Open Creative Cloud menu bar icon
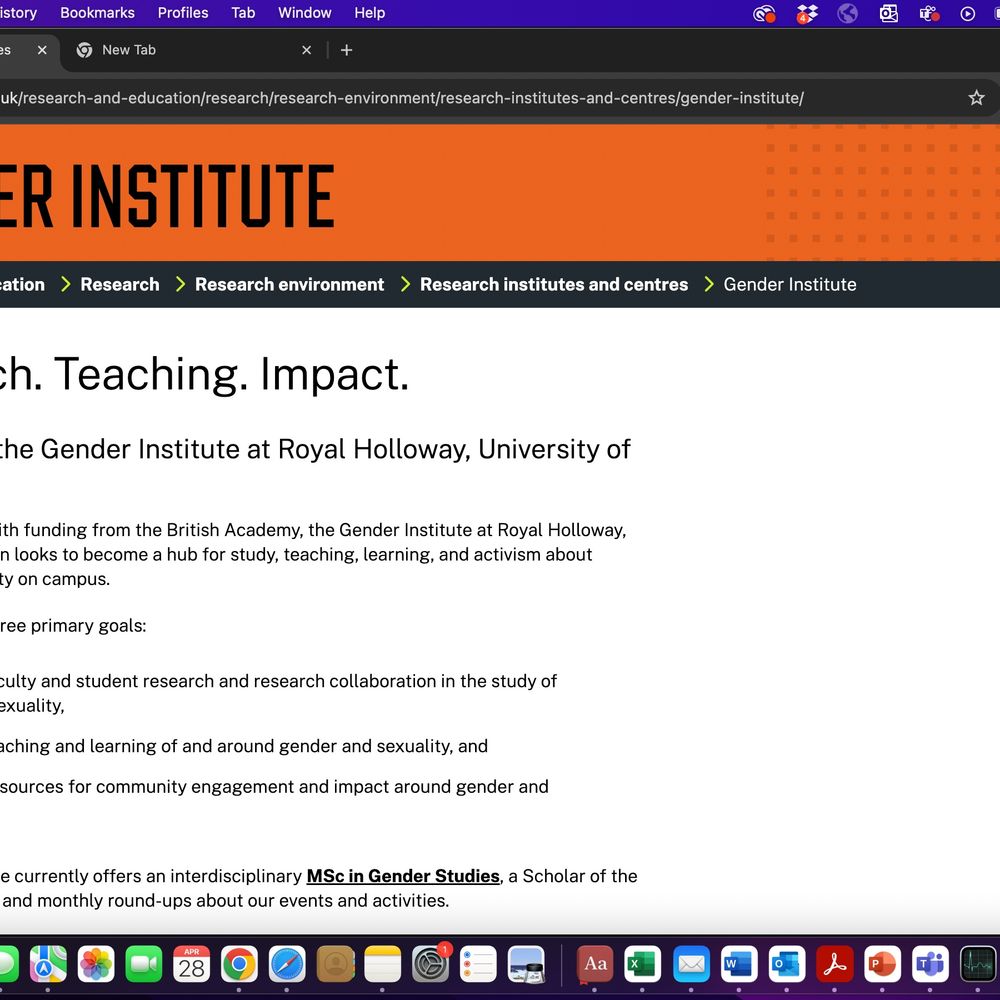The image size is (1000, 1000). (763, 13)
